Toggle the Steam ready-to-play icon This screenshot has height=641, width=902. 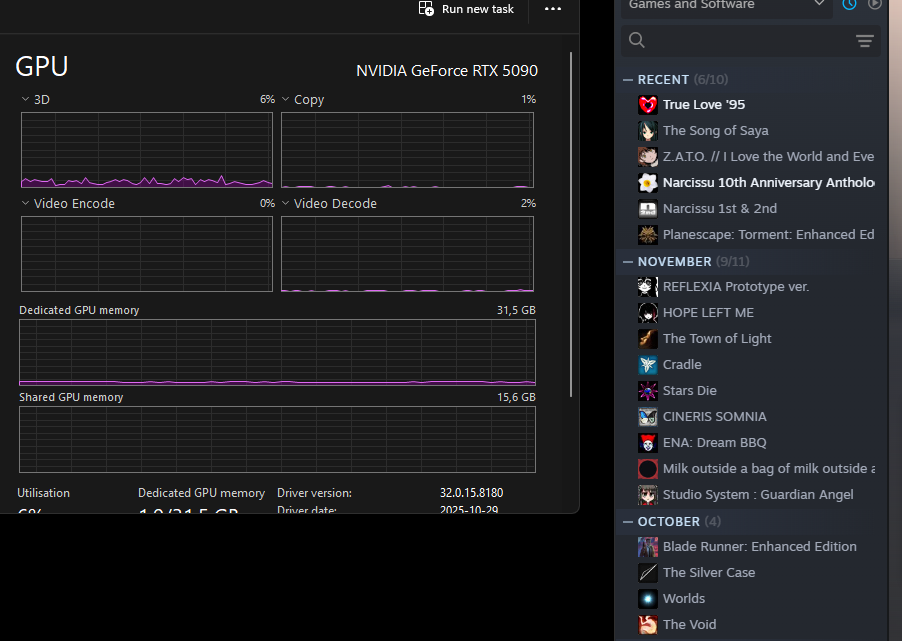click(874, 5)
